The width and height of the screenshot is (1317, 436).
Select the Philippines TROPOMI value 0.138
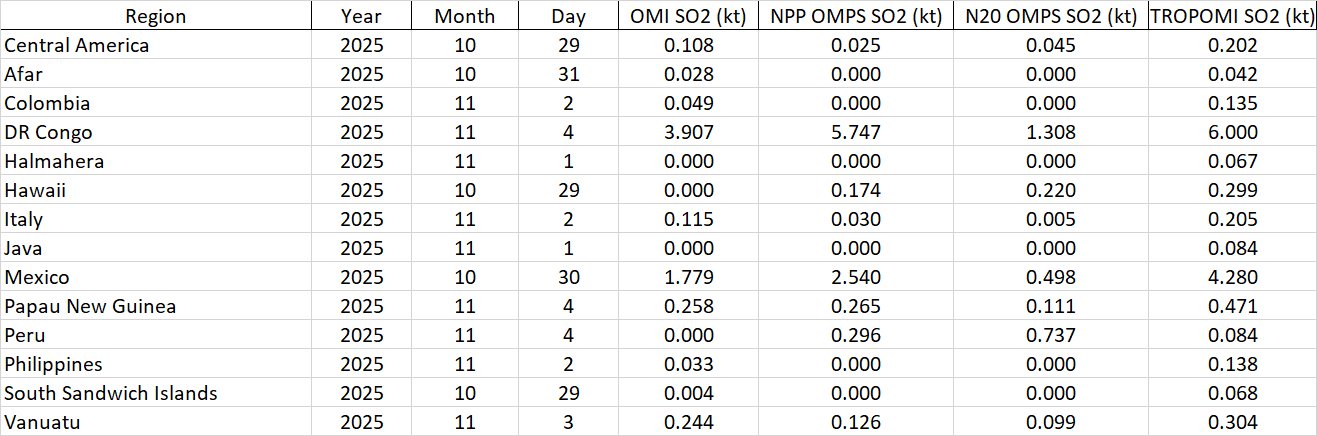[1231, 364]
